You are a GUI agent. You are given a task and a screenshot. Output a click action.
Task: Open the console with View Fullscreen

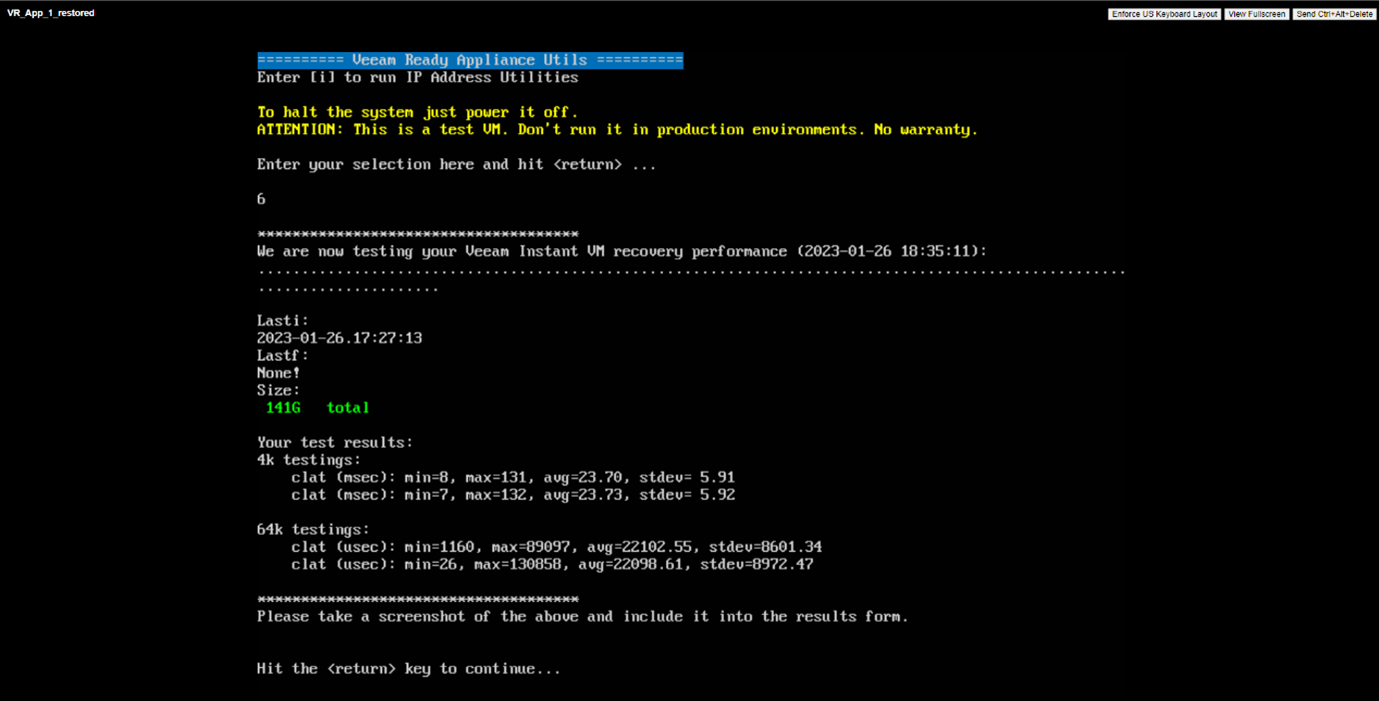click(1256, 14)
